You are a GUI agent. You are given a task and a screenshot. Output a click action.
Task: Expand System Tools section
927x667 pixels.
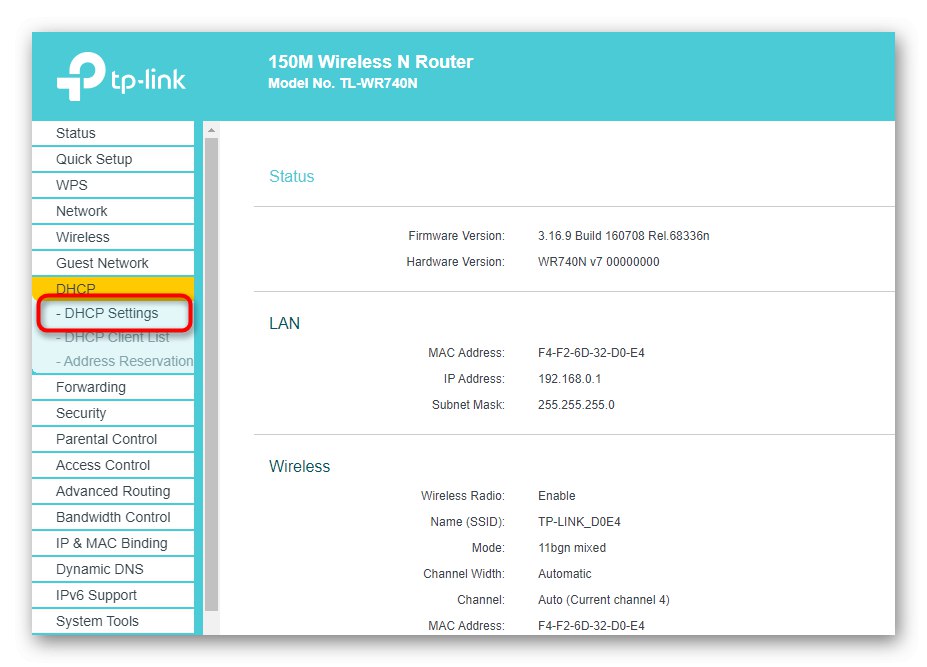(113, 621)
